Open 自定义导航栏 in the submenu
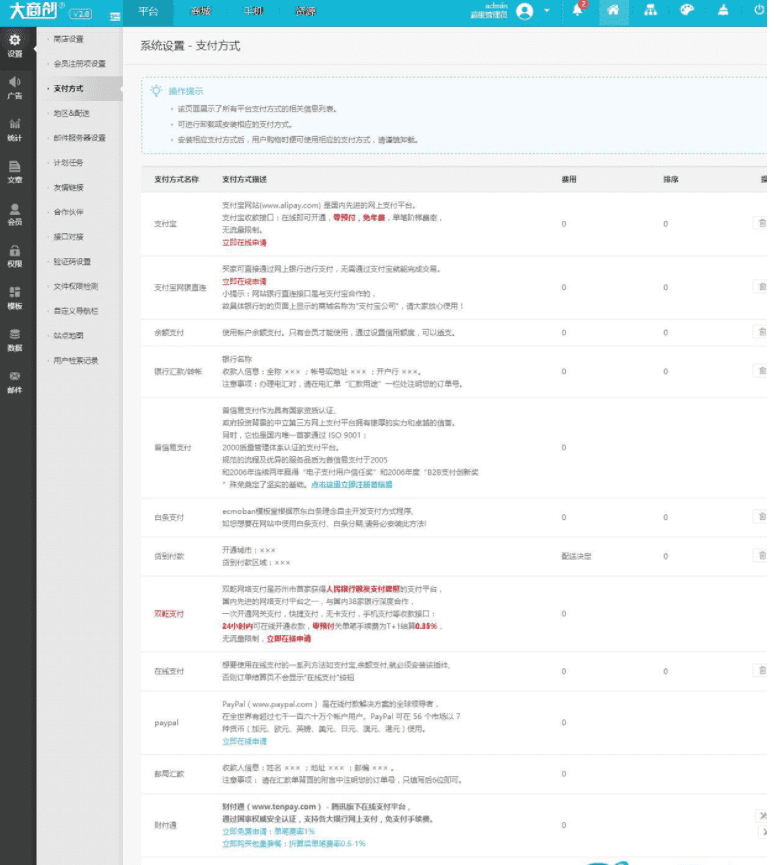The height and width of the screenshot is (865, 774). 76,311
